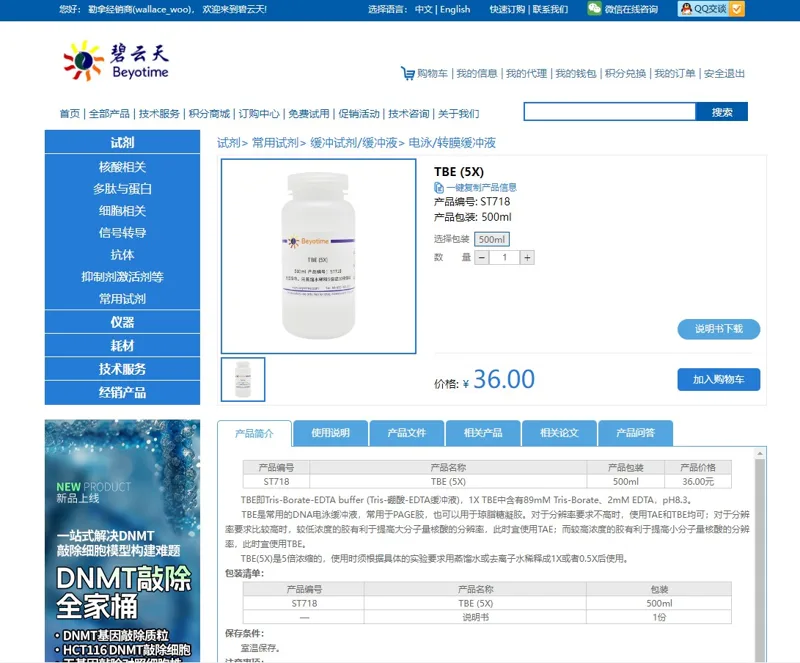The image size is (800, 663).
Task: Open 试剂 category in sidebar
Action: [x=122, y=142]
